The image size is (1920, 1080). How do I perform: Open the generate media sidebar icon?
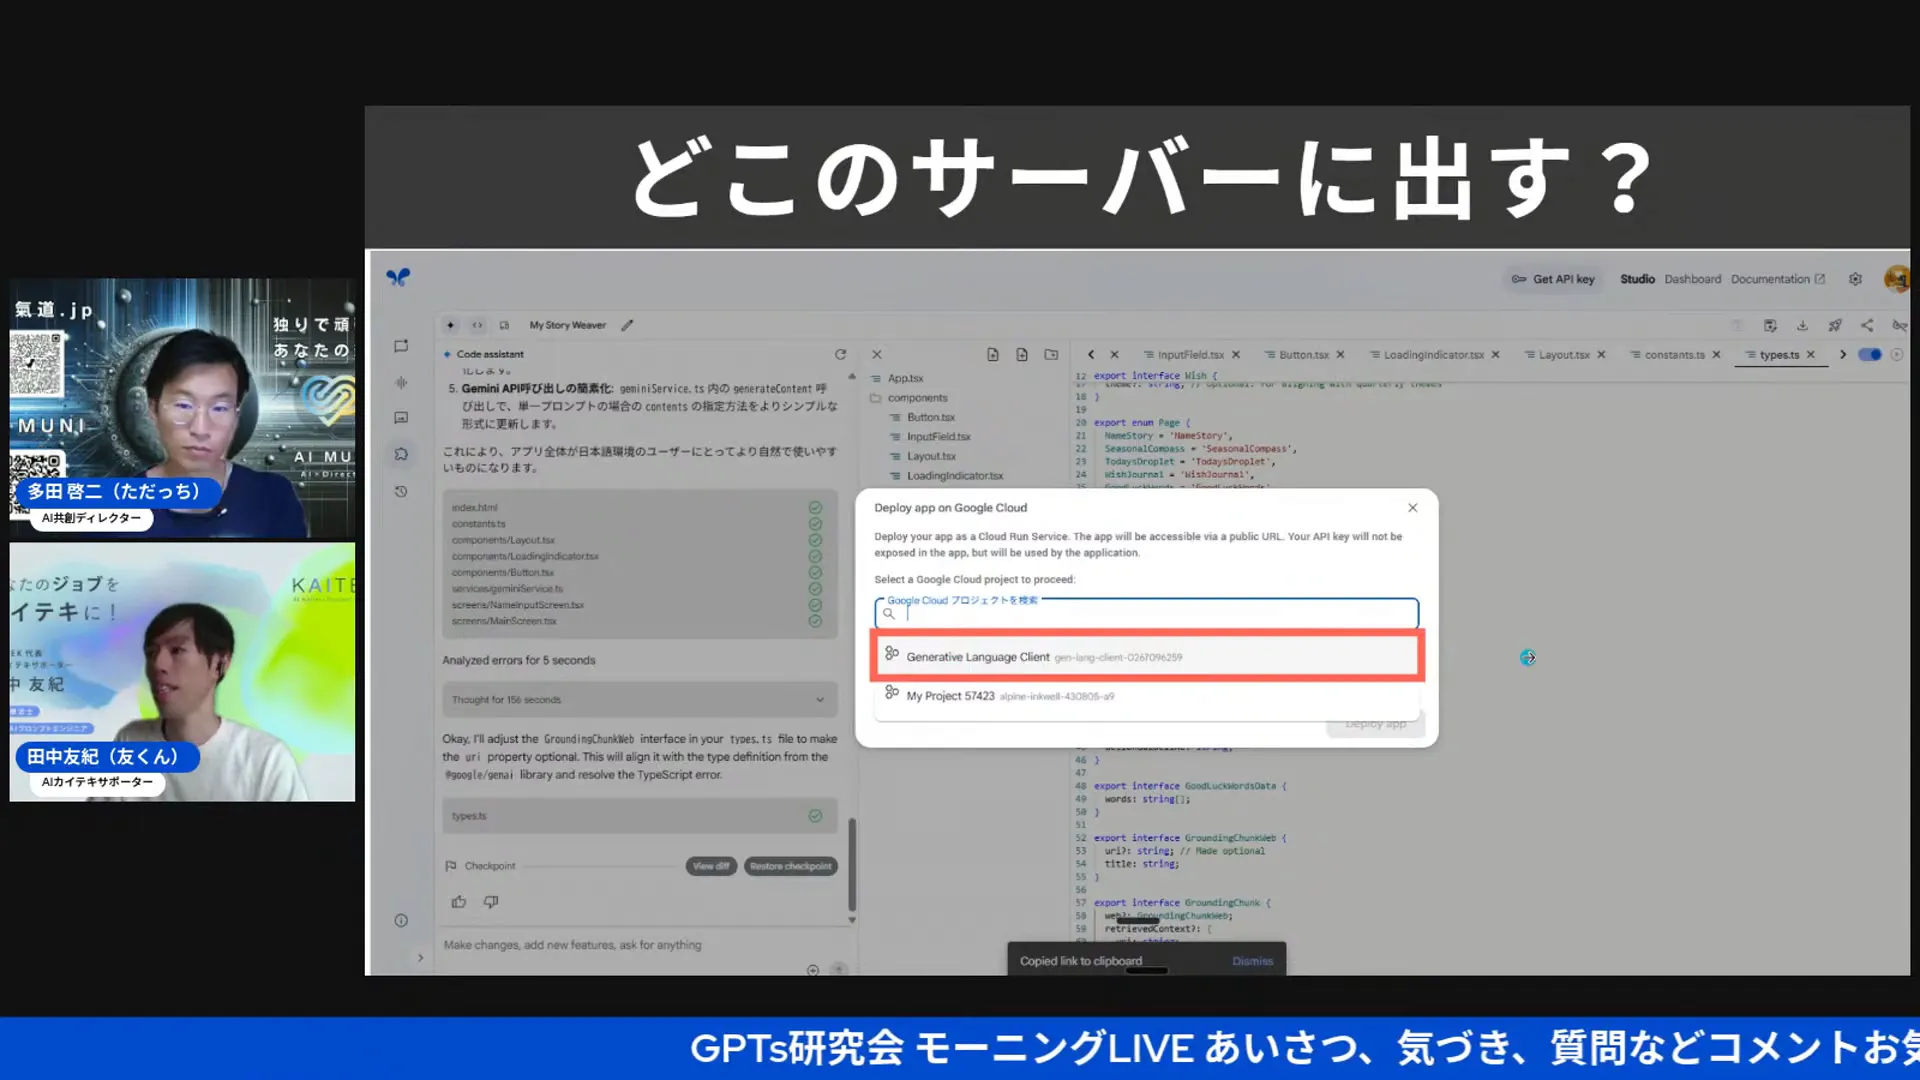coord(401,418)
